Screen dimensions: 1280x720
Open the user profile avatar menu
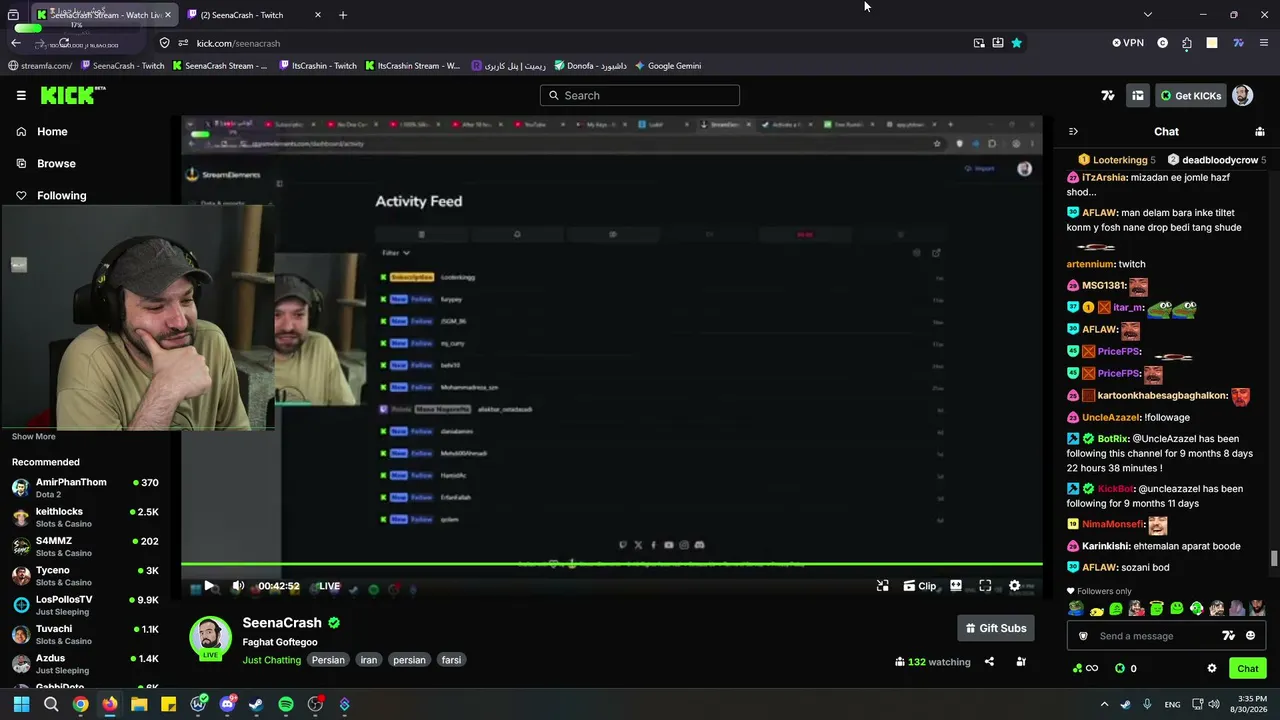[x=1242, y=96]
